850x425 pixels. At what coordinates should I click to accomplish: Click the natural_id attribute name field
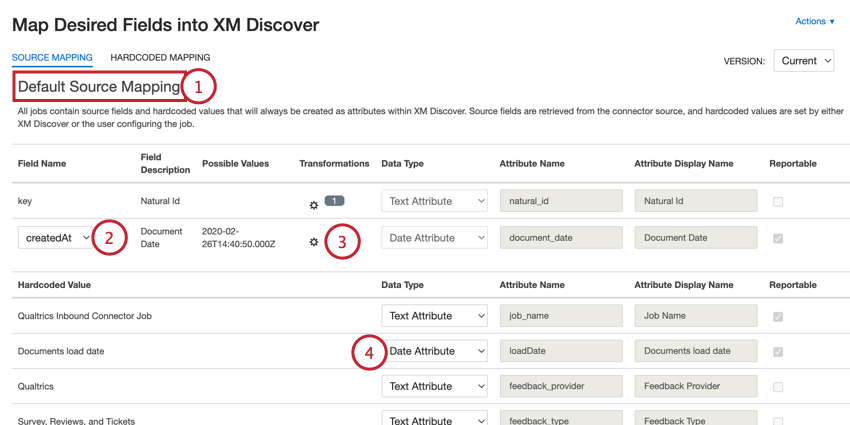tap(560, 201)
